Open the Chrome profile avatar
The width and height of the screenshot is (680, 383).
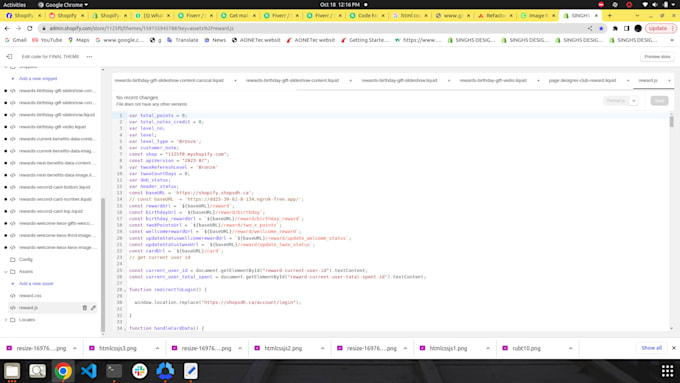point(638,28)
